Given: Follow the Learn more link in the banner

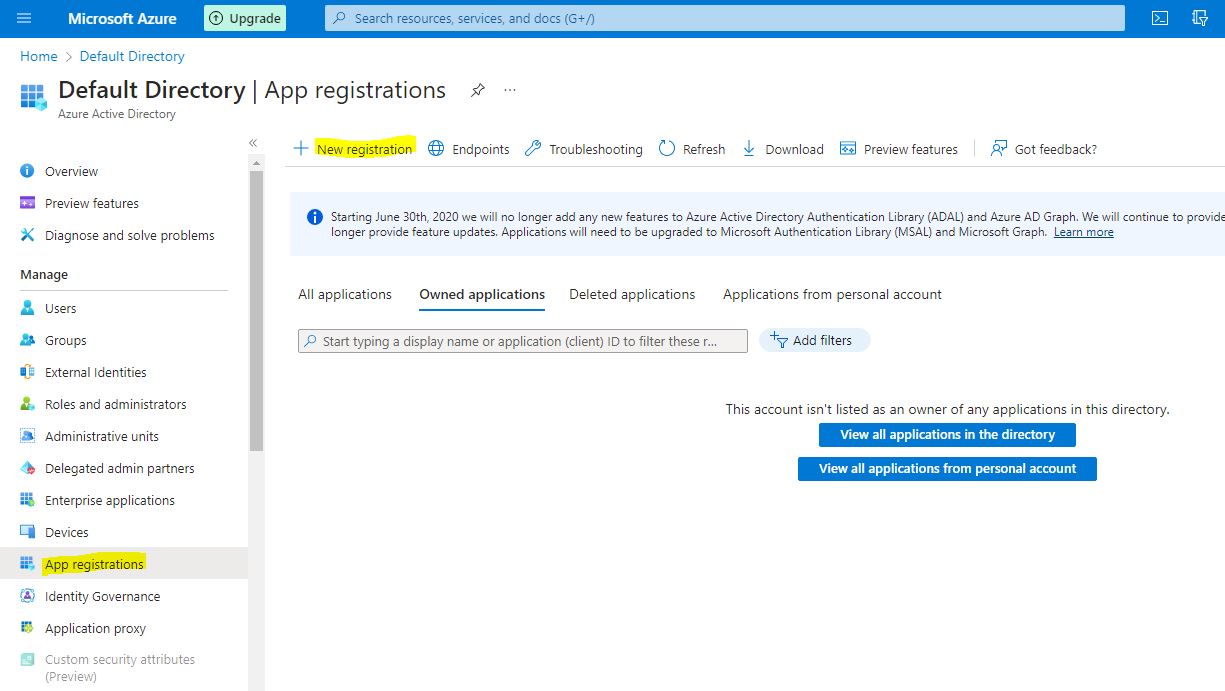Looking at the screenshot, I should (x=1083, y=232).
